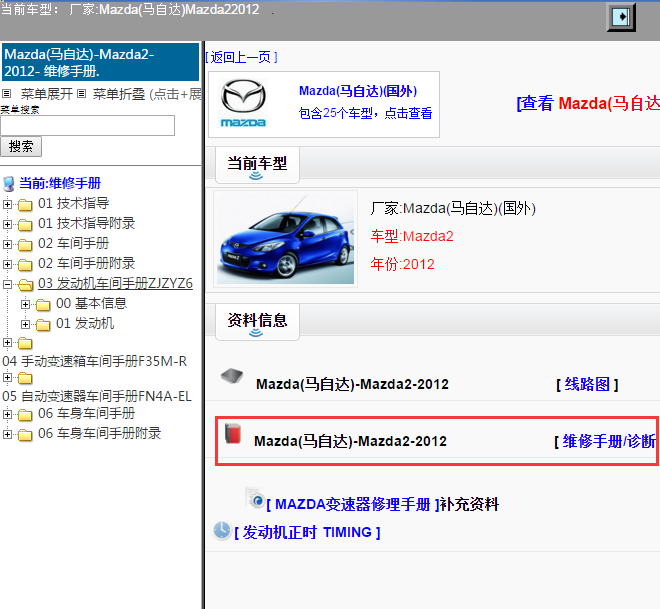Click the red book icon for 维修手册 row
660x609 pixels.
click(233, 433)
